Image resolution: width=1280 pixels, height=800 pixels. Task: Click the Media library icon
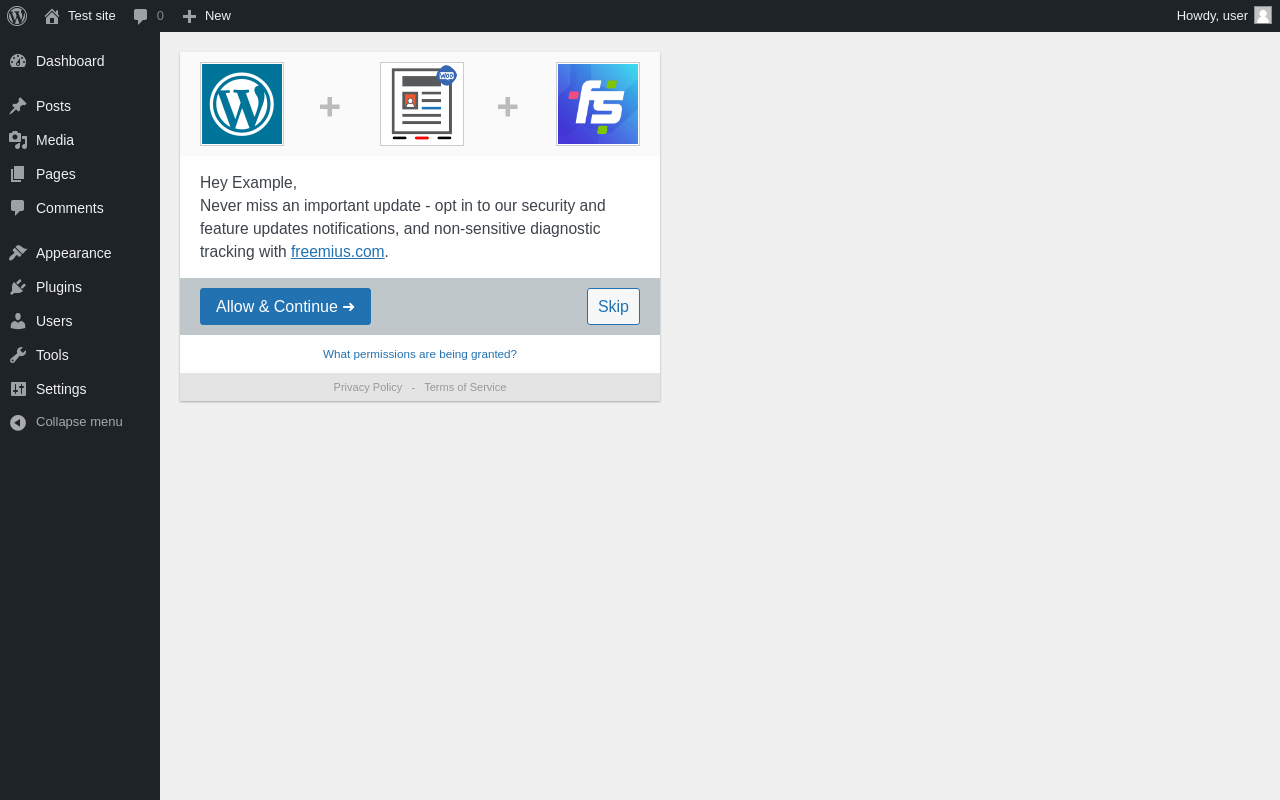coord(18,140)
